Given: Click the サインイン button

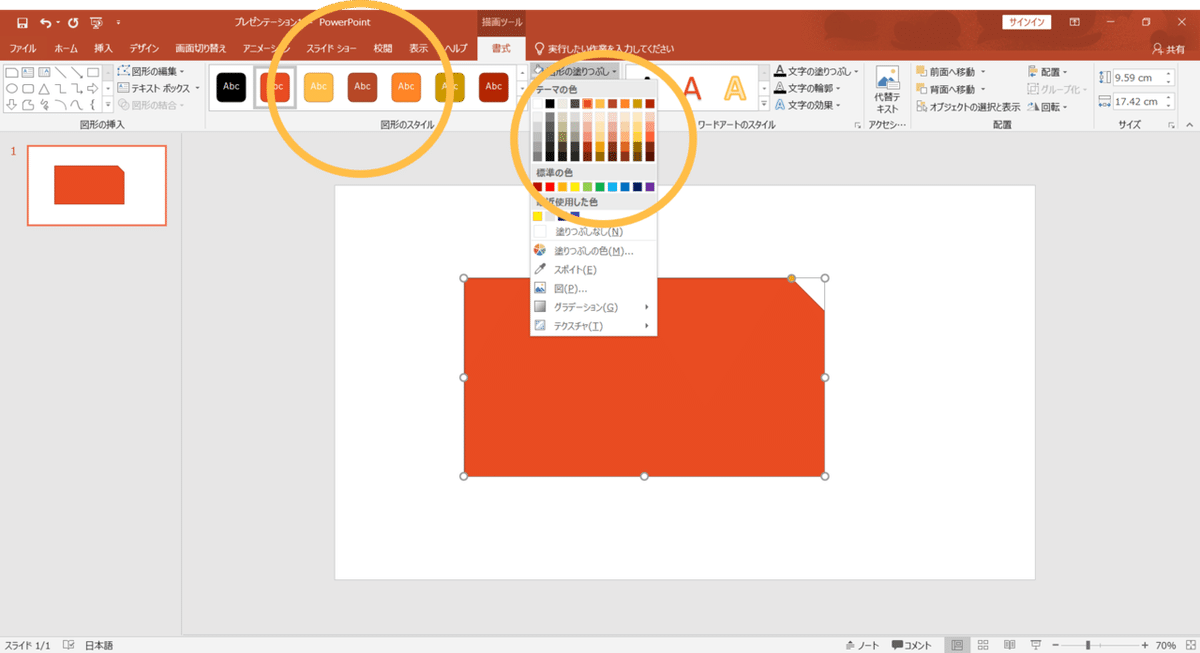Looking at the screenshot, I should [x=1026, y=20].
